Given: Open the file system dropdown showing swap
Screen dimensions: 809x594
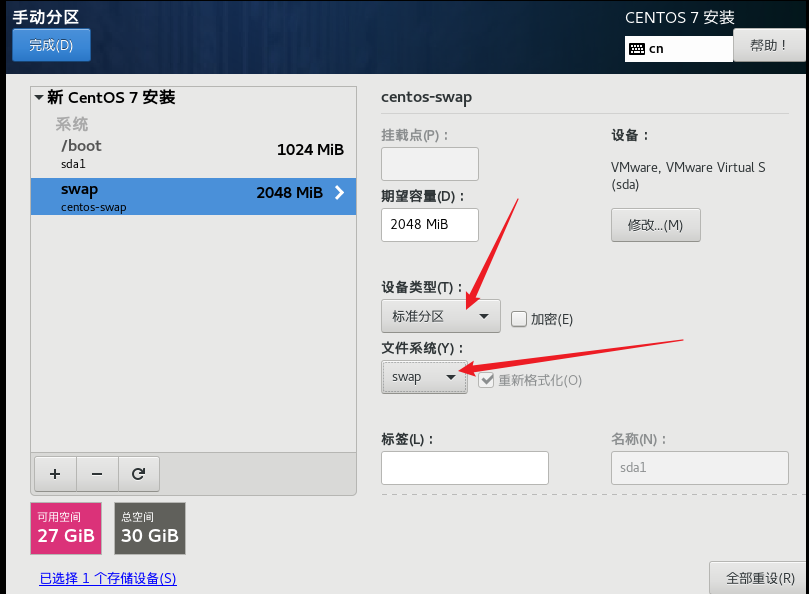Looking at the screenshot, I should 424,377.
